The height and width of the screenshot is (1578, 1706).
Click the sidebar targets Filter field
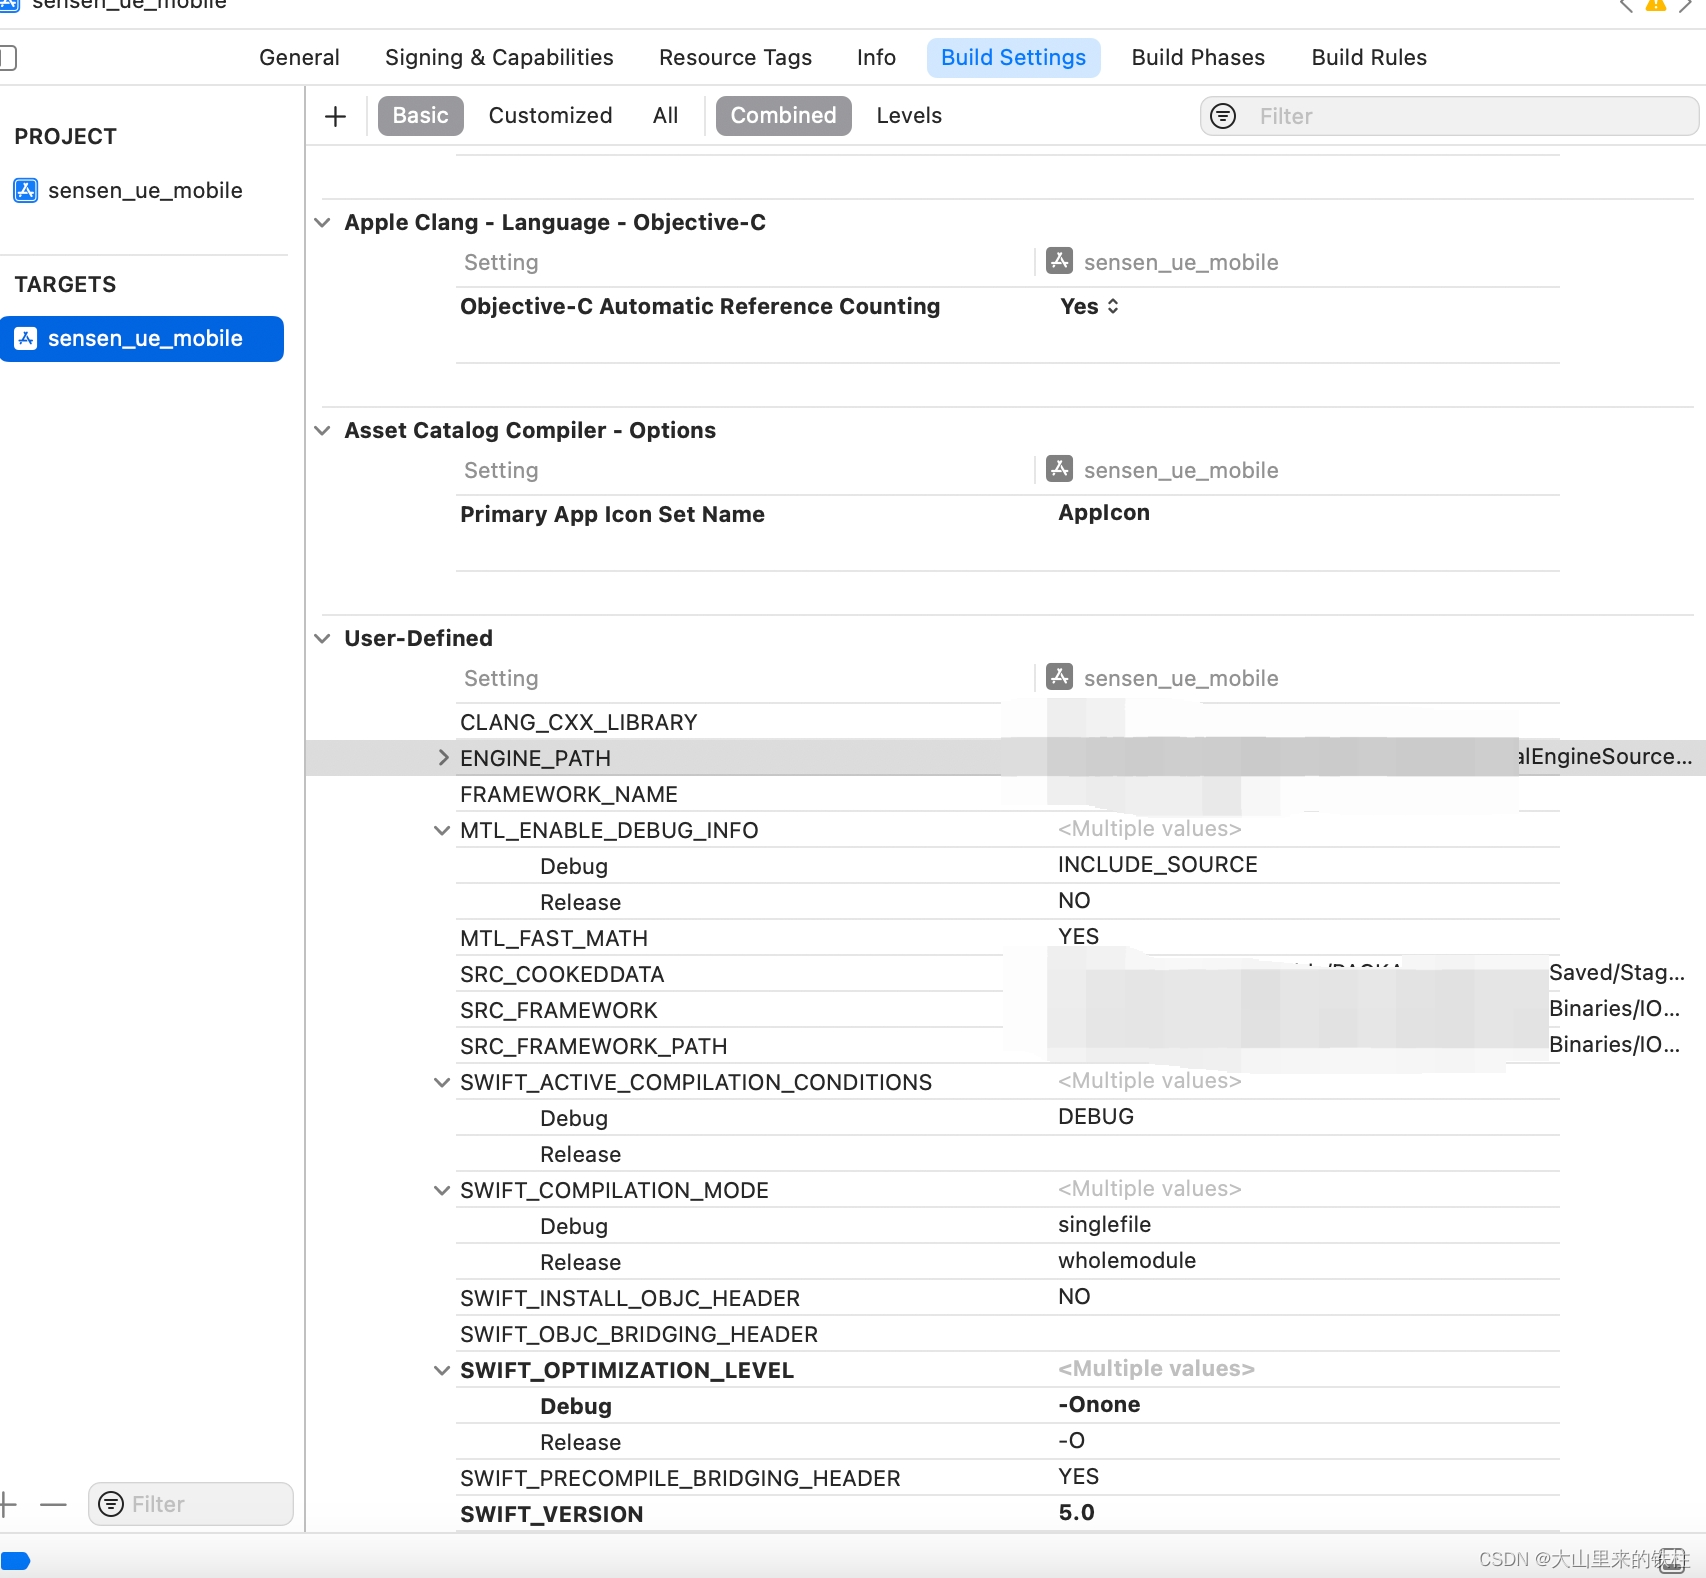click(x=191, y=1504)
